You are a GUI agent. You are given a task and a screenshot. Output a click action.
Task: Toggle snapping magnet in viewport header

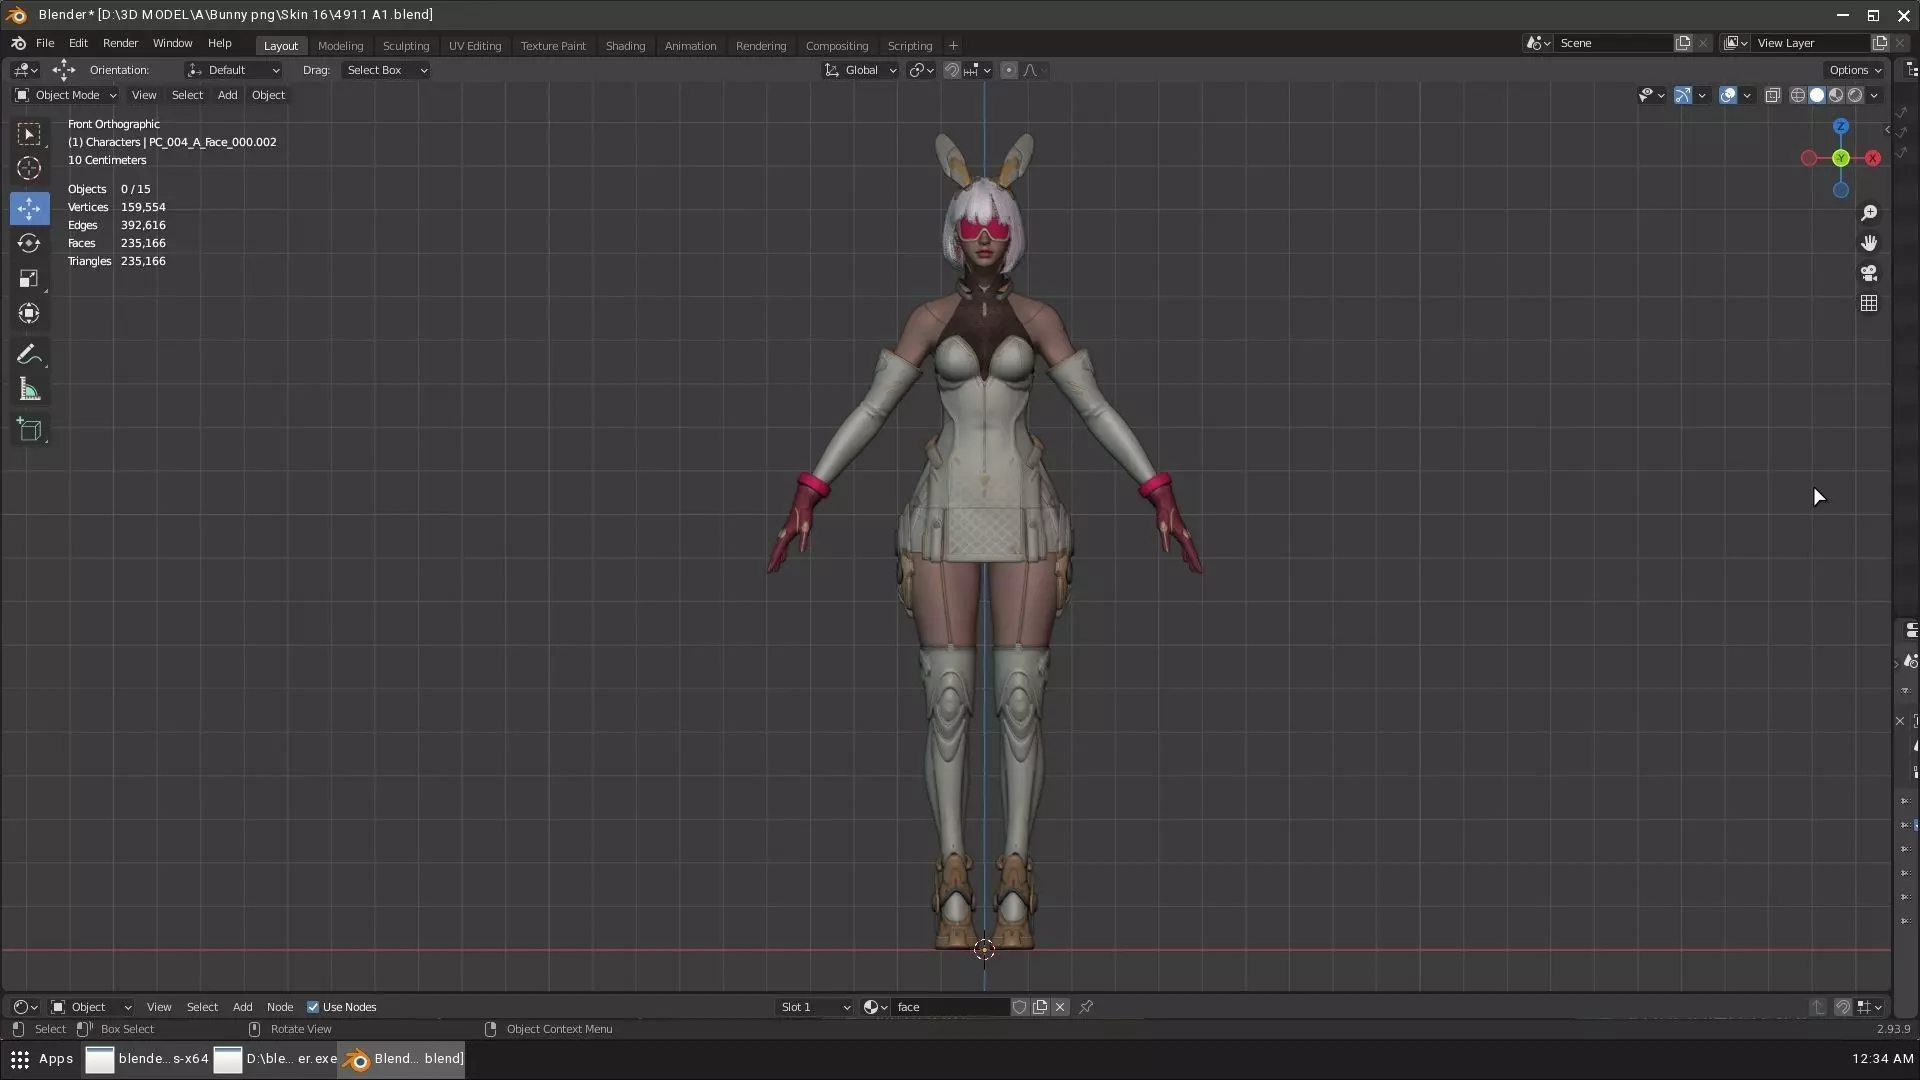(x=952, y=70)
